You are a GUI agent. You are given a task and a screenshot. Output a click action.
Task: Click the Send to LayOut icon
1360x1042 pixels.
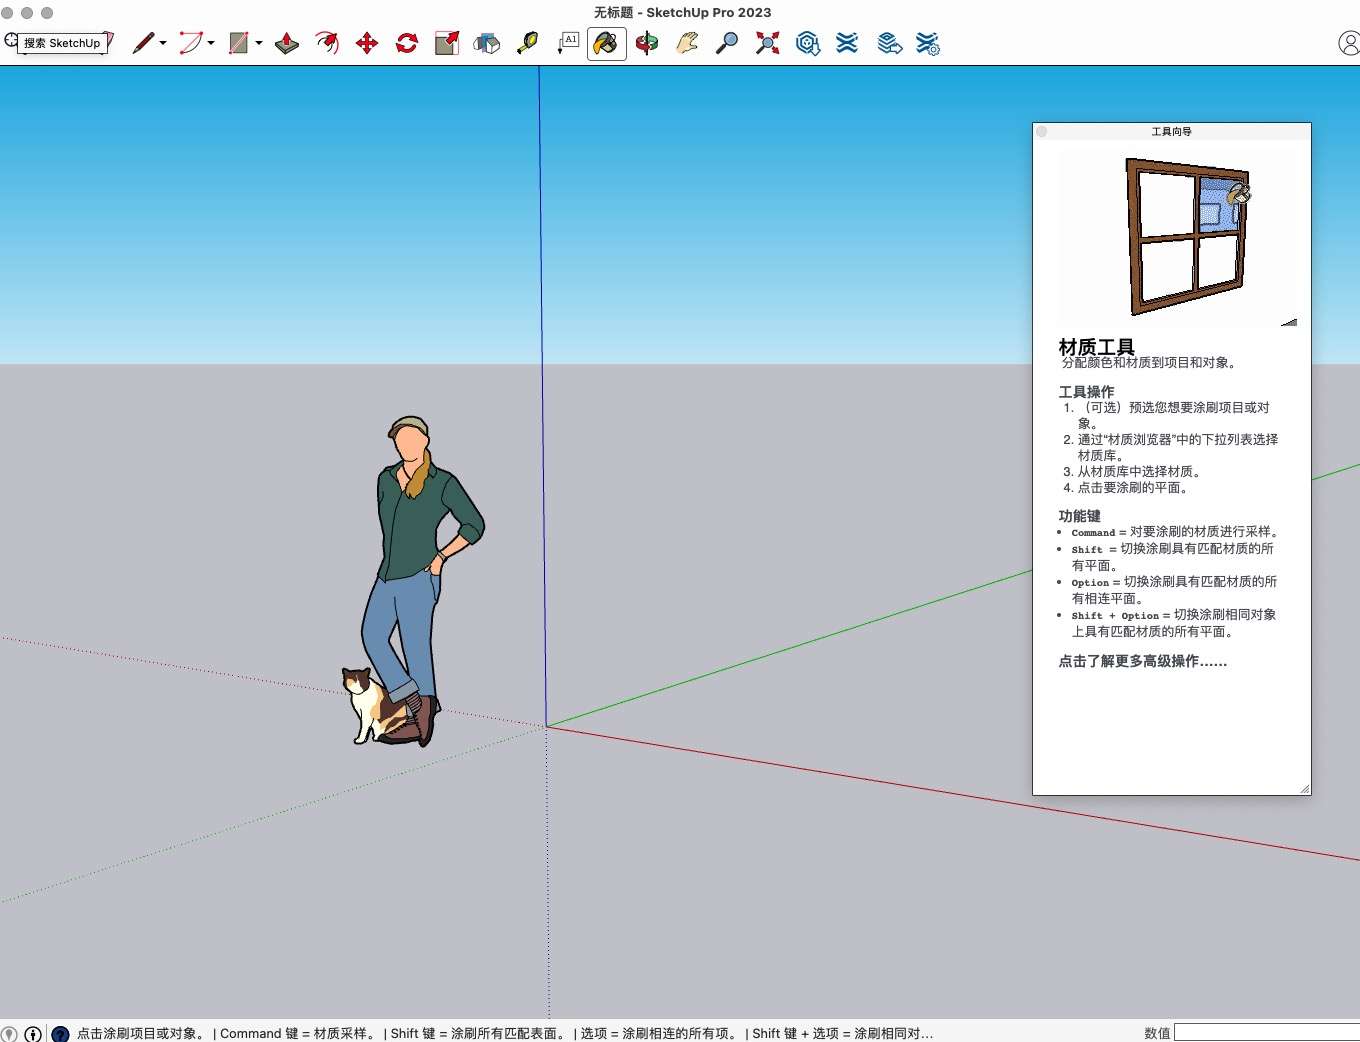889,43
